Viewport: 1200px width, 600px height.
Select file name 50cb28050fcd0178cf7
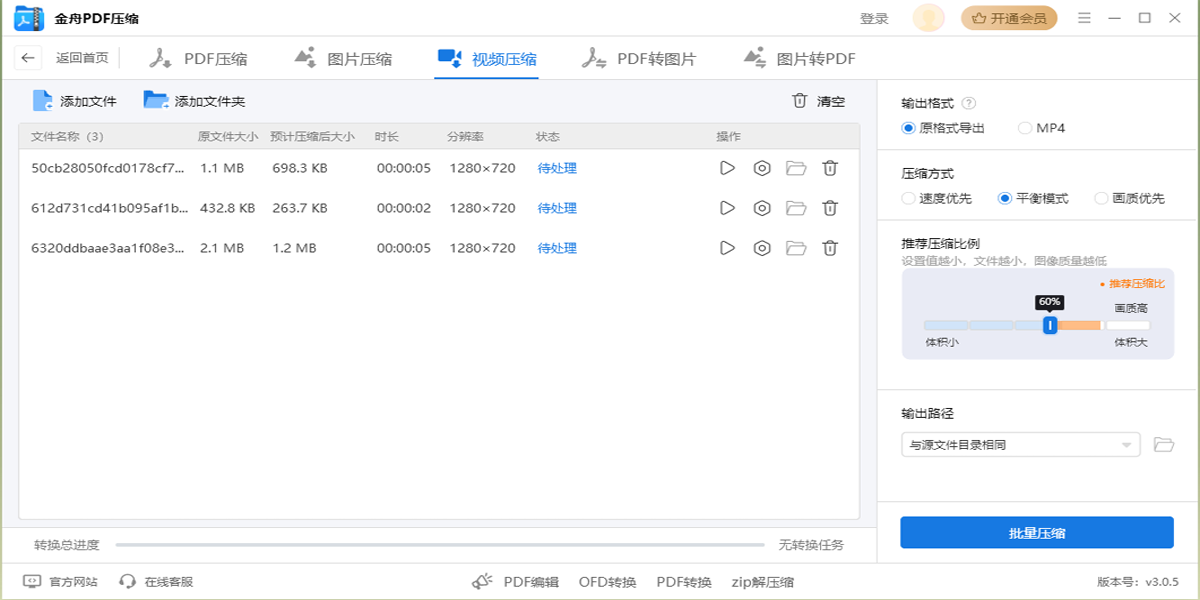click(108, 168)
